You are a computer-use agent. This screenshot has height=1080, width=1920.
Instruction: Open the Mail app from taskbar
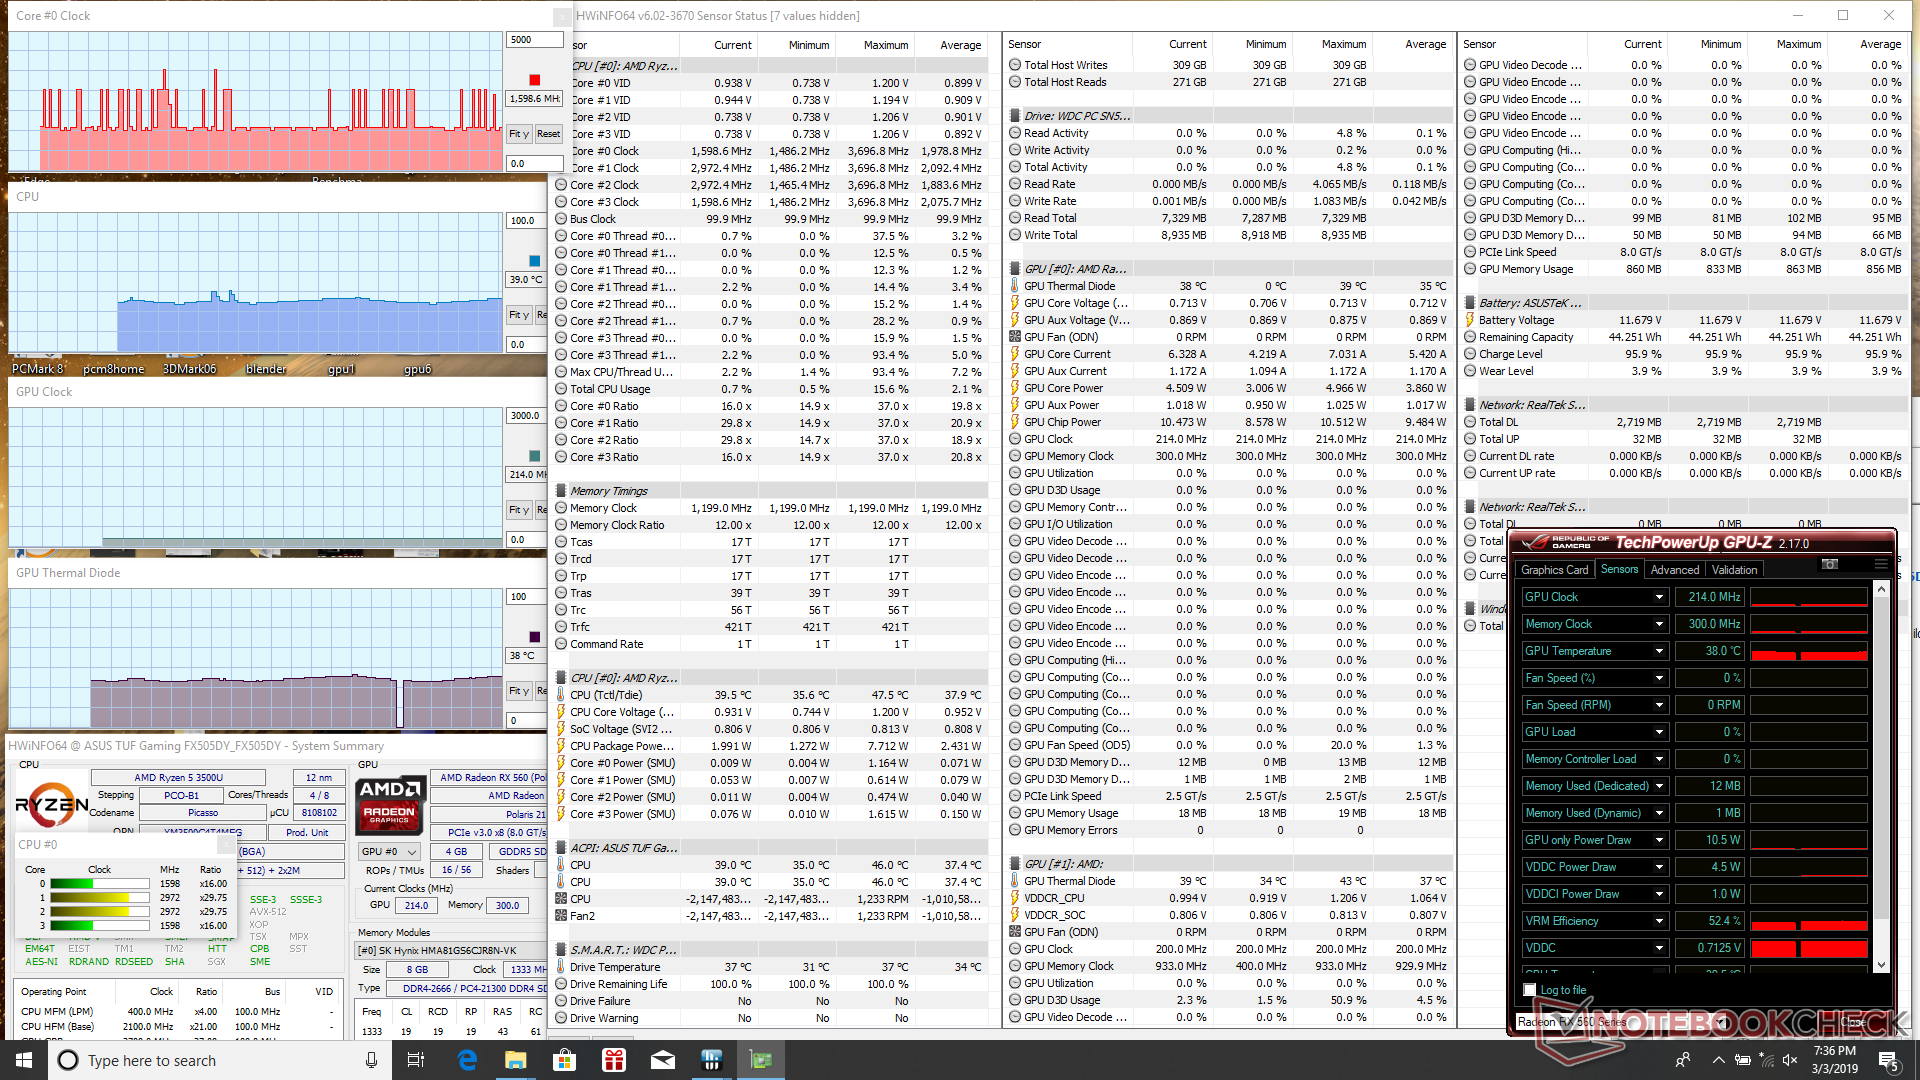663,1060
